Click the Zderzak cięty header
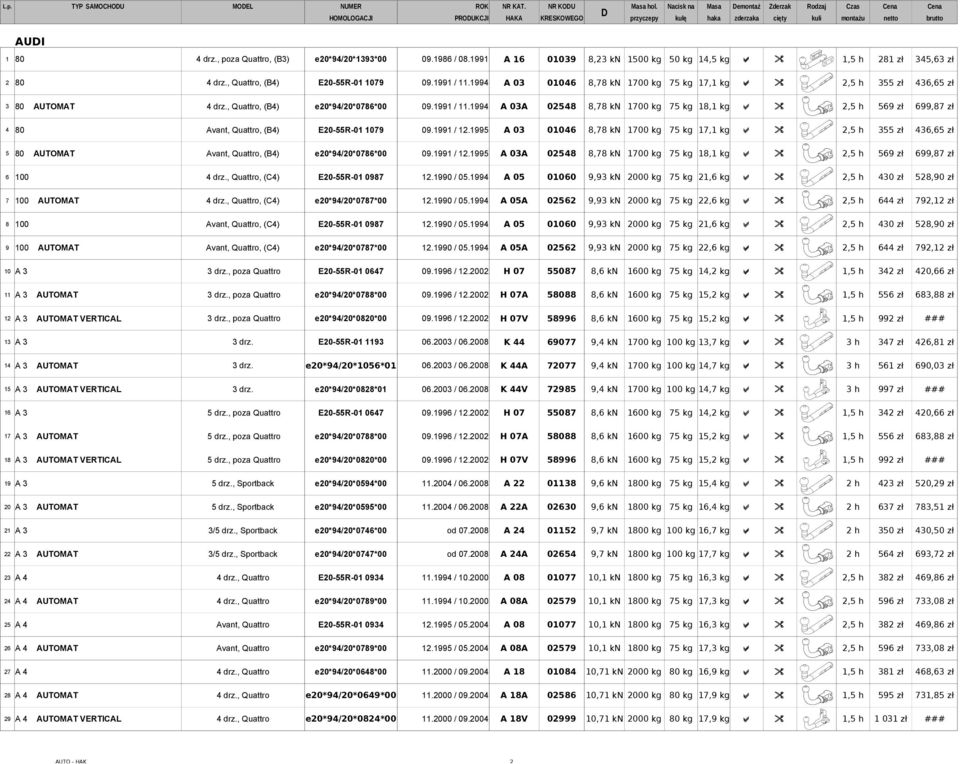 pyautogui.click(x=779, y=12)
